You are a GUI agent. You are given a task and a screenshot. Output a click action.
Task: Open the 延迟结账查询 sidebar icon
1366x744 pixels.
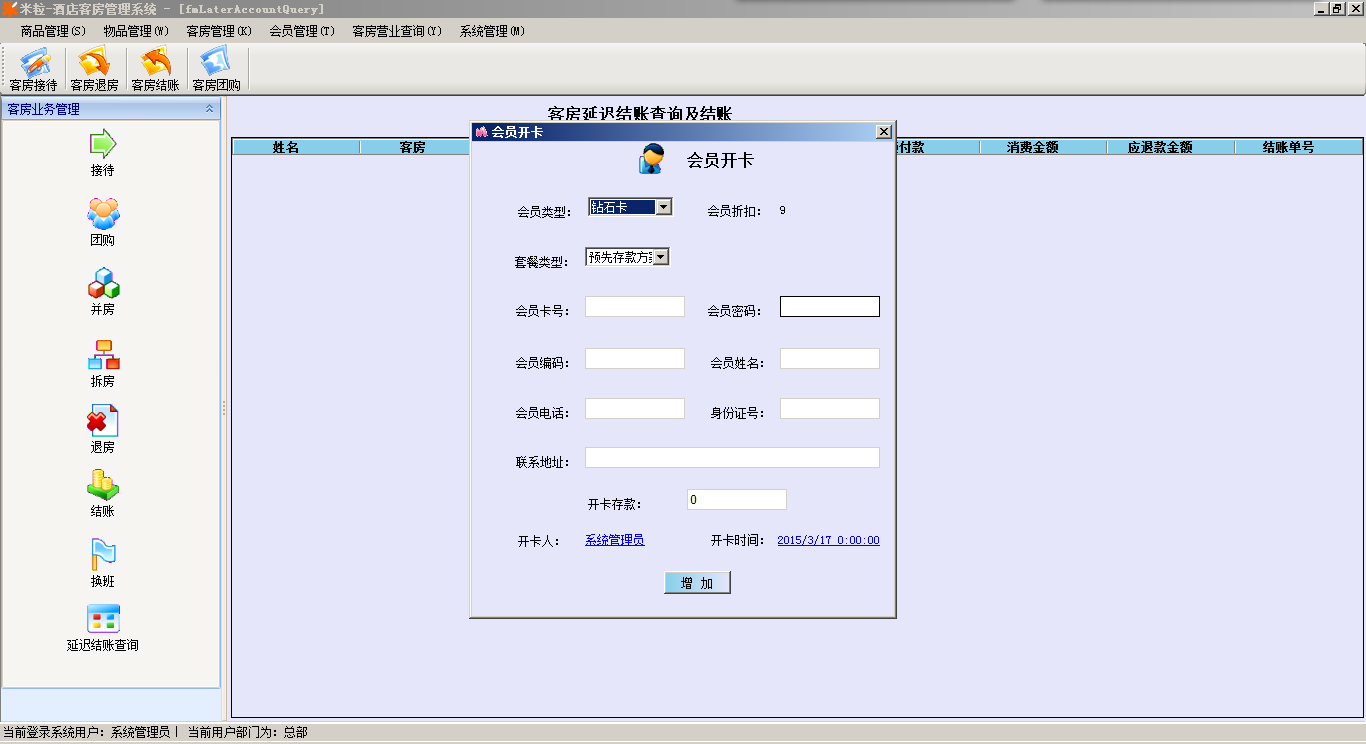[103, 619]
